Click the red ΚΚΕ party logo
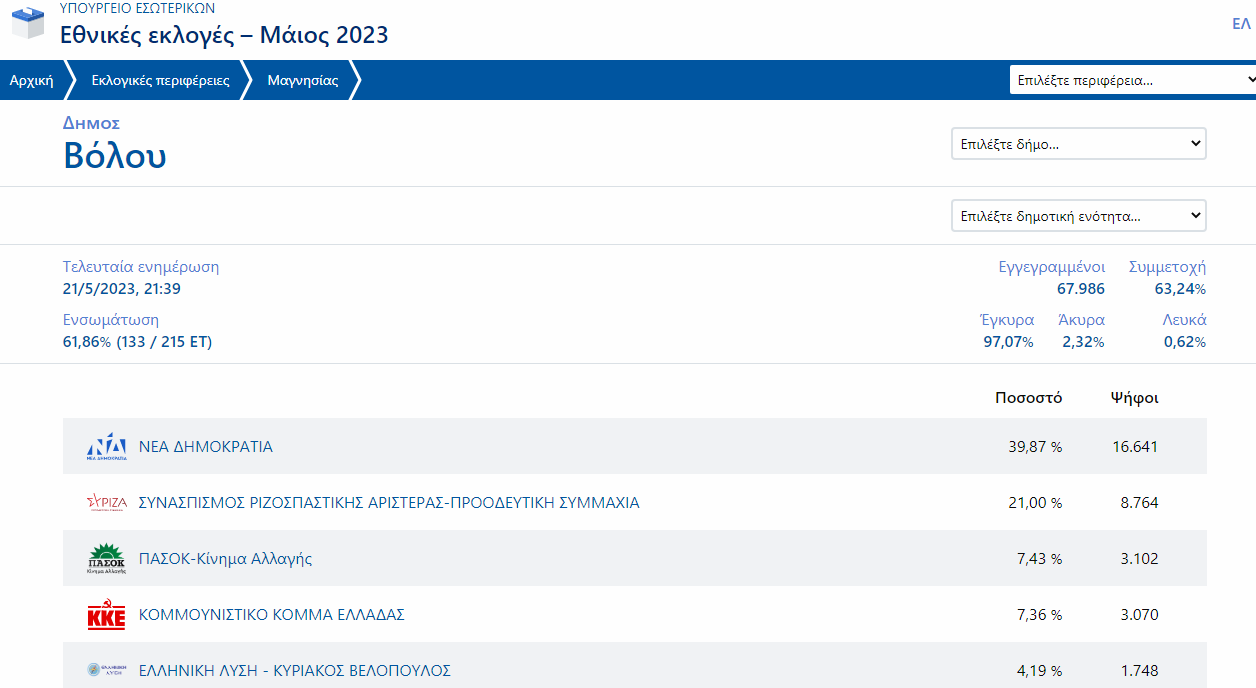 click(106, 615)
